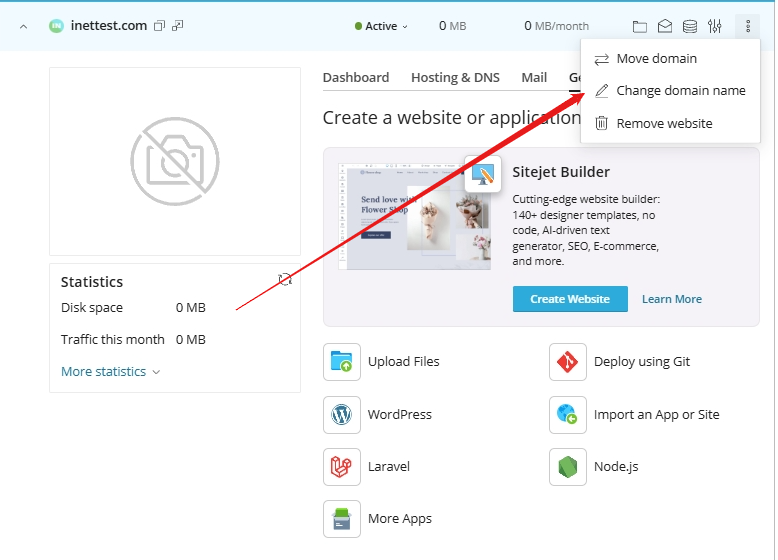
Task: Collapse the inettest.com domain row
Action: click(x=23, y=27)
